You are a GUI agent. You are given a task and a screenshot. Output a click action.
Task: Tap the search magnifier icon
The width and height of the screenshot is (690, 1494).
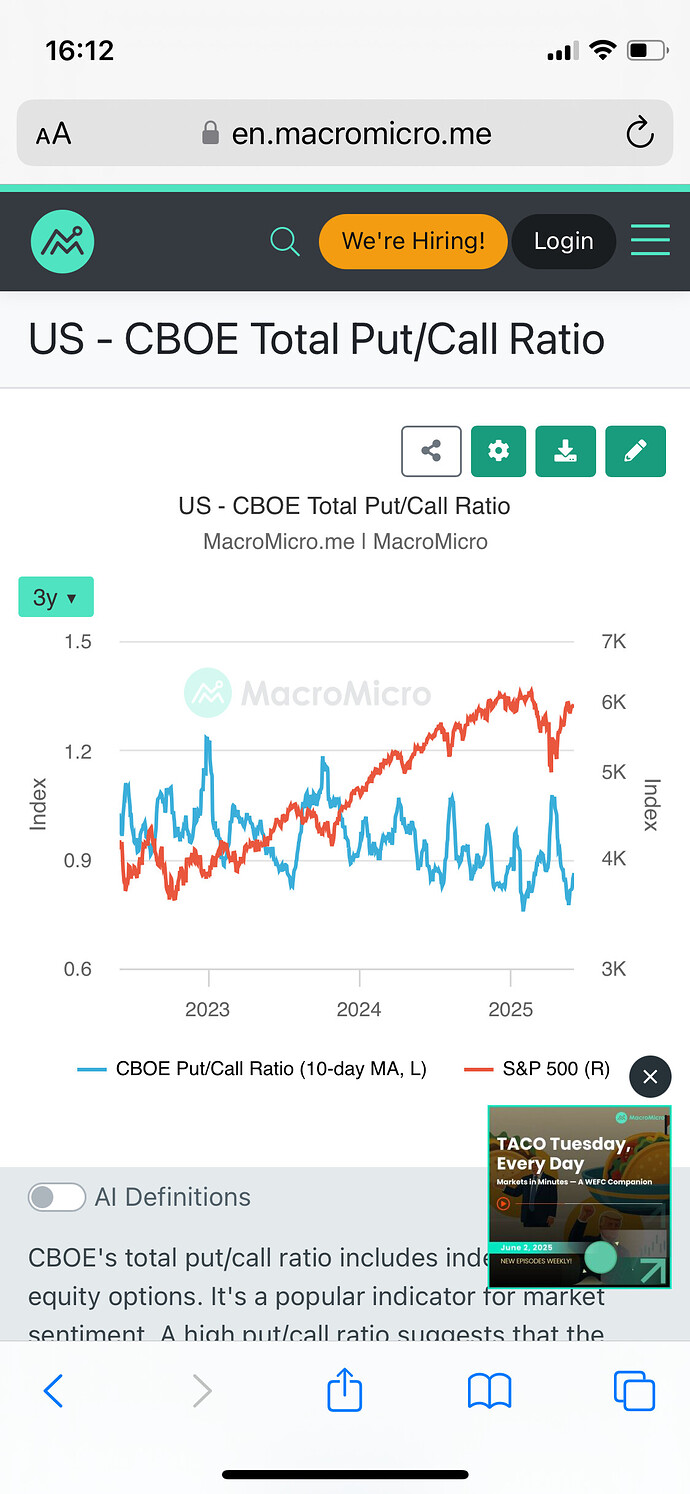pos(285,241)
